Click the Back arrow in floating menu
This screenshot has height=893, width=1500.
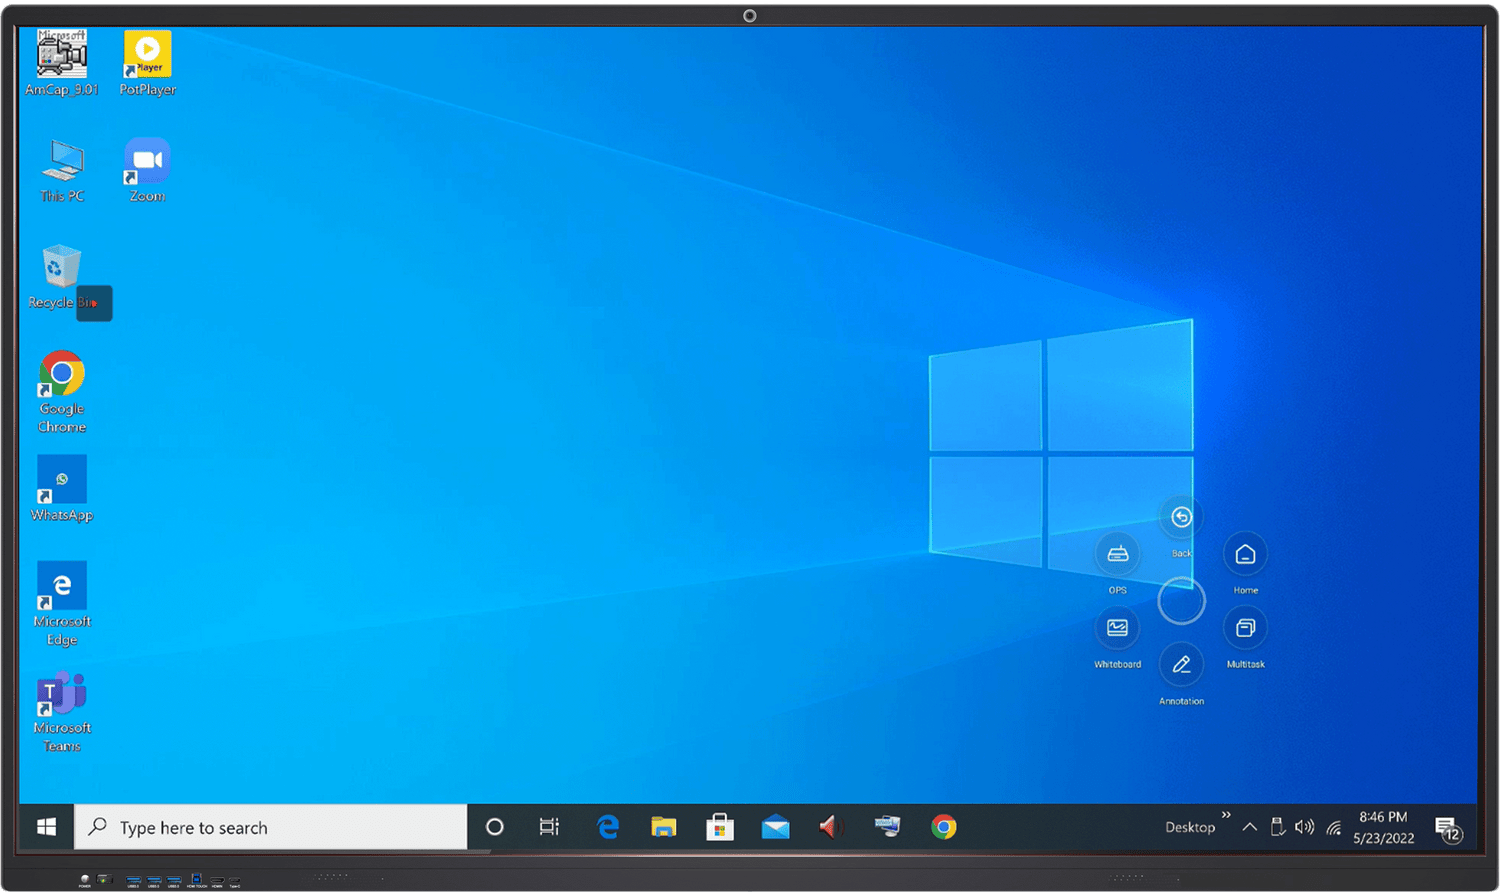click(x=1181, y=517)
